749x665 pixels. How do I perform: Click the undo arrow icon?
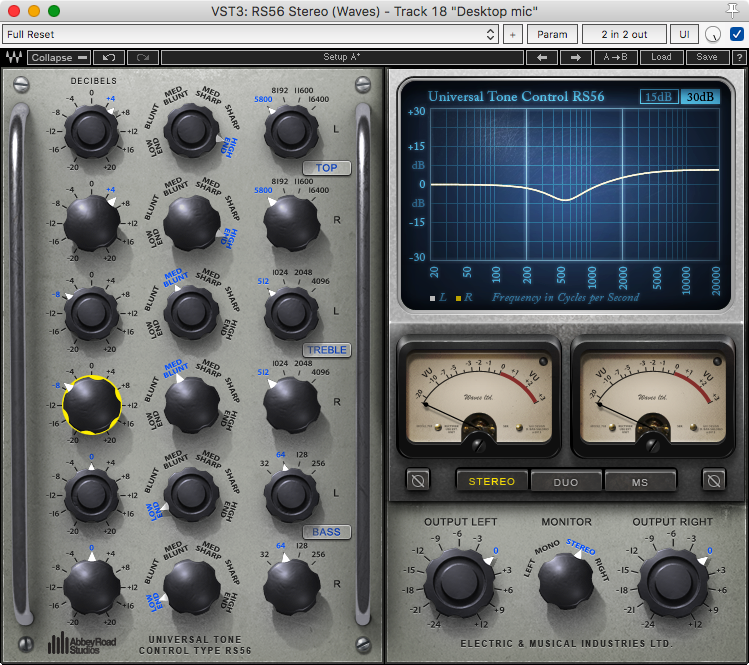[108, 57]
